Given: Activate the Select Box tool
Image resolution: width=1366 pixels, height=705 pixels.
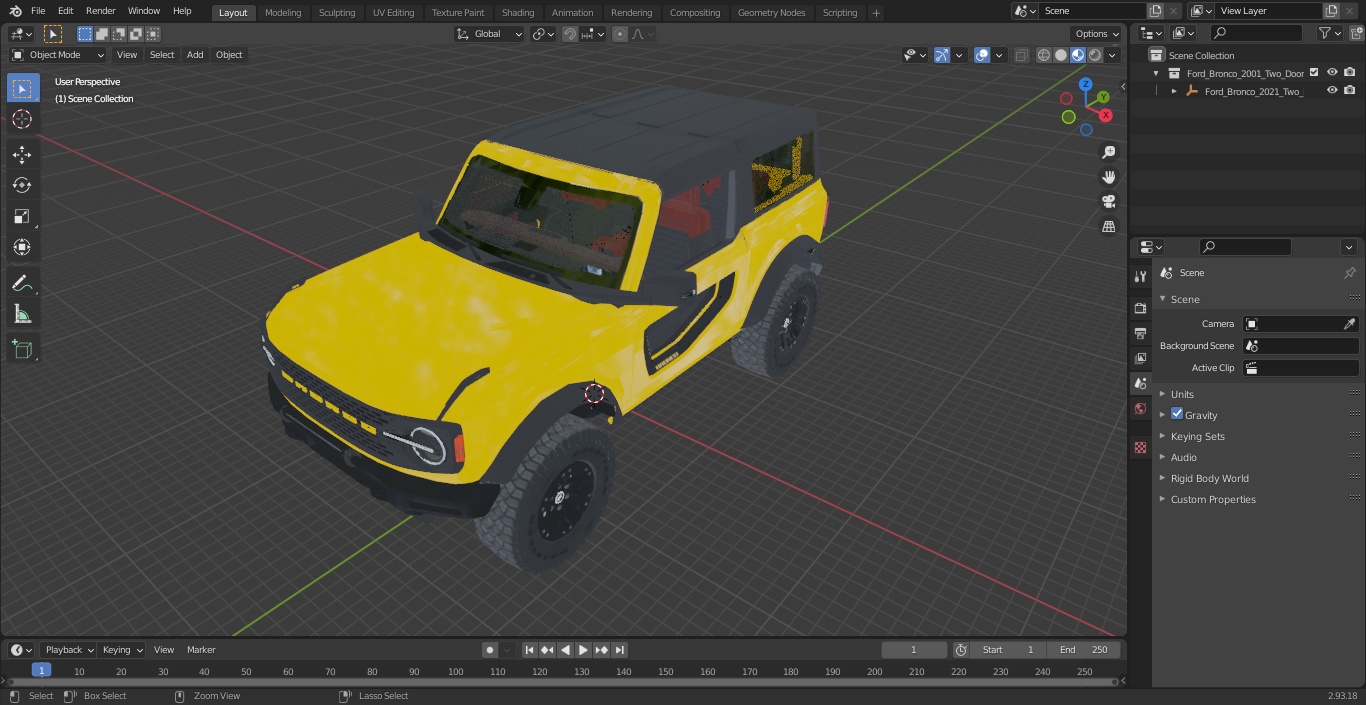Looking at the screenshot, I should click(x=22, y=88).
